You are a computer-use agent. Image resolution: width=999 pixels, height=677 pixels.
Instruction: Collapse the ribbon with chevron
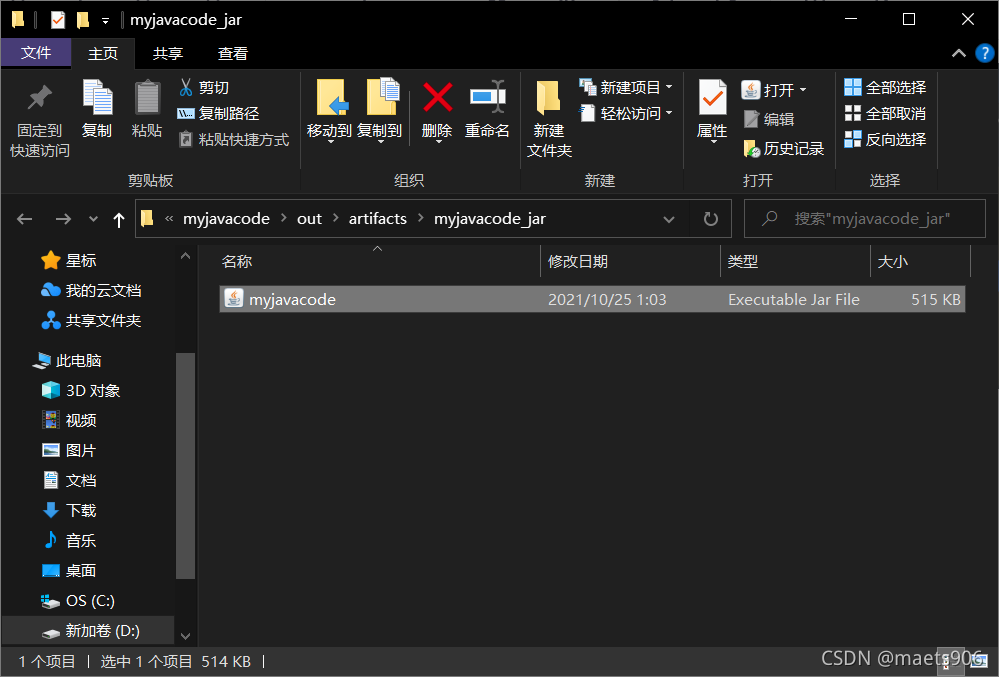point(959,53)
